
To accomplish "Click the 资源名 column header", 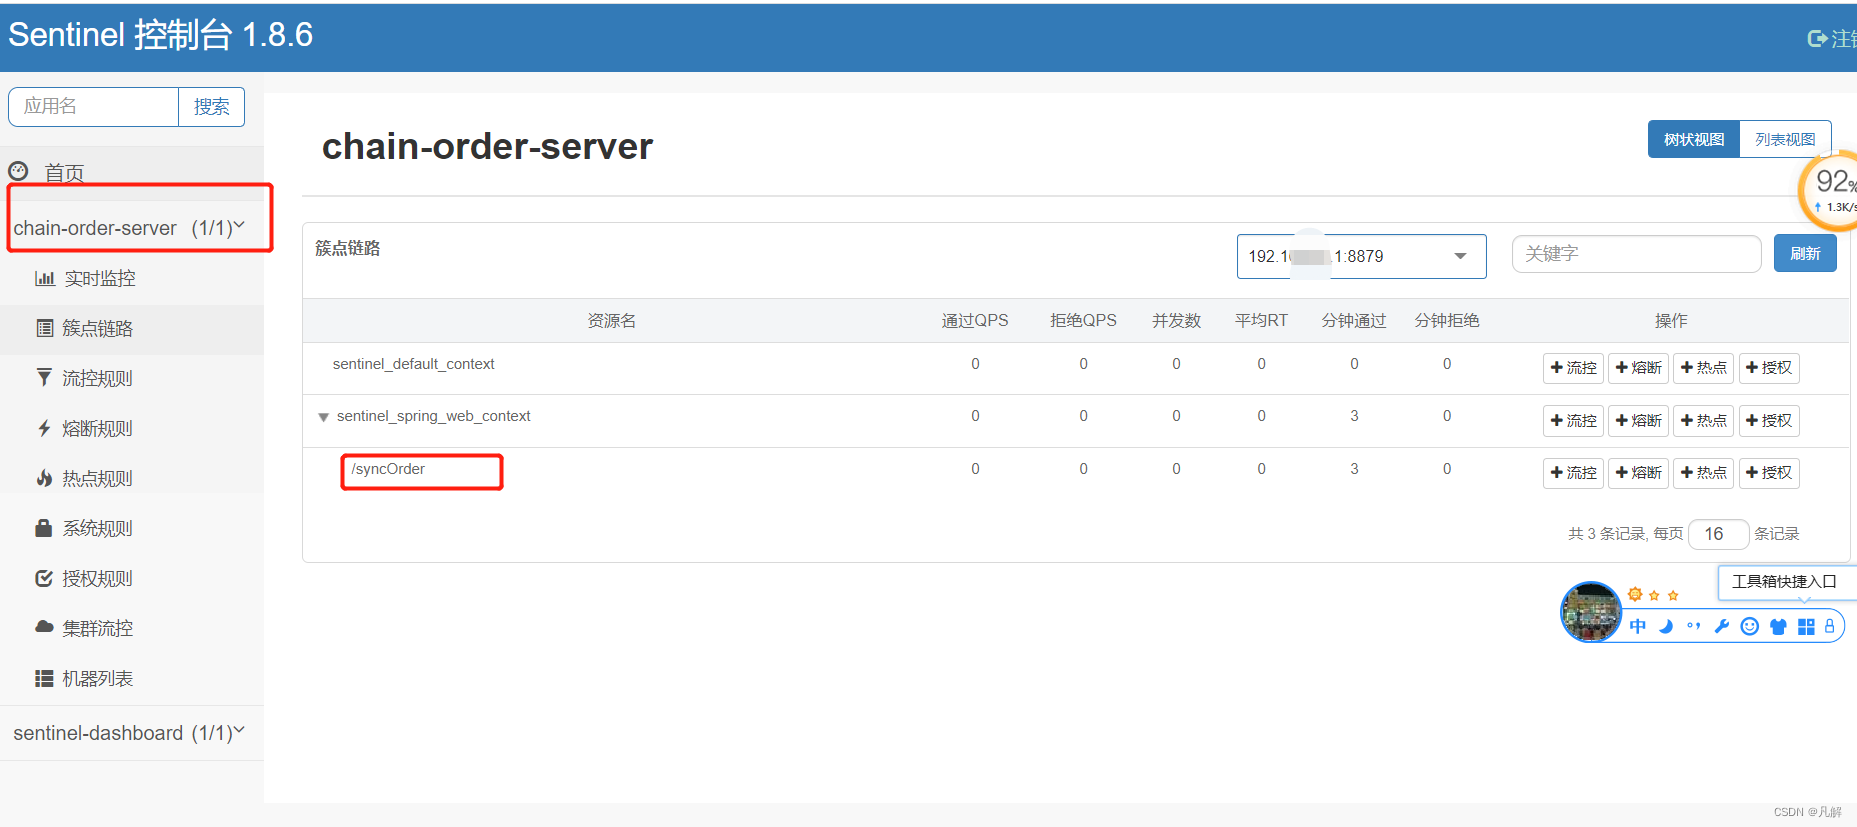I will [611, 321].
